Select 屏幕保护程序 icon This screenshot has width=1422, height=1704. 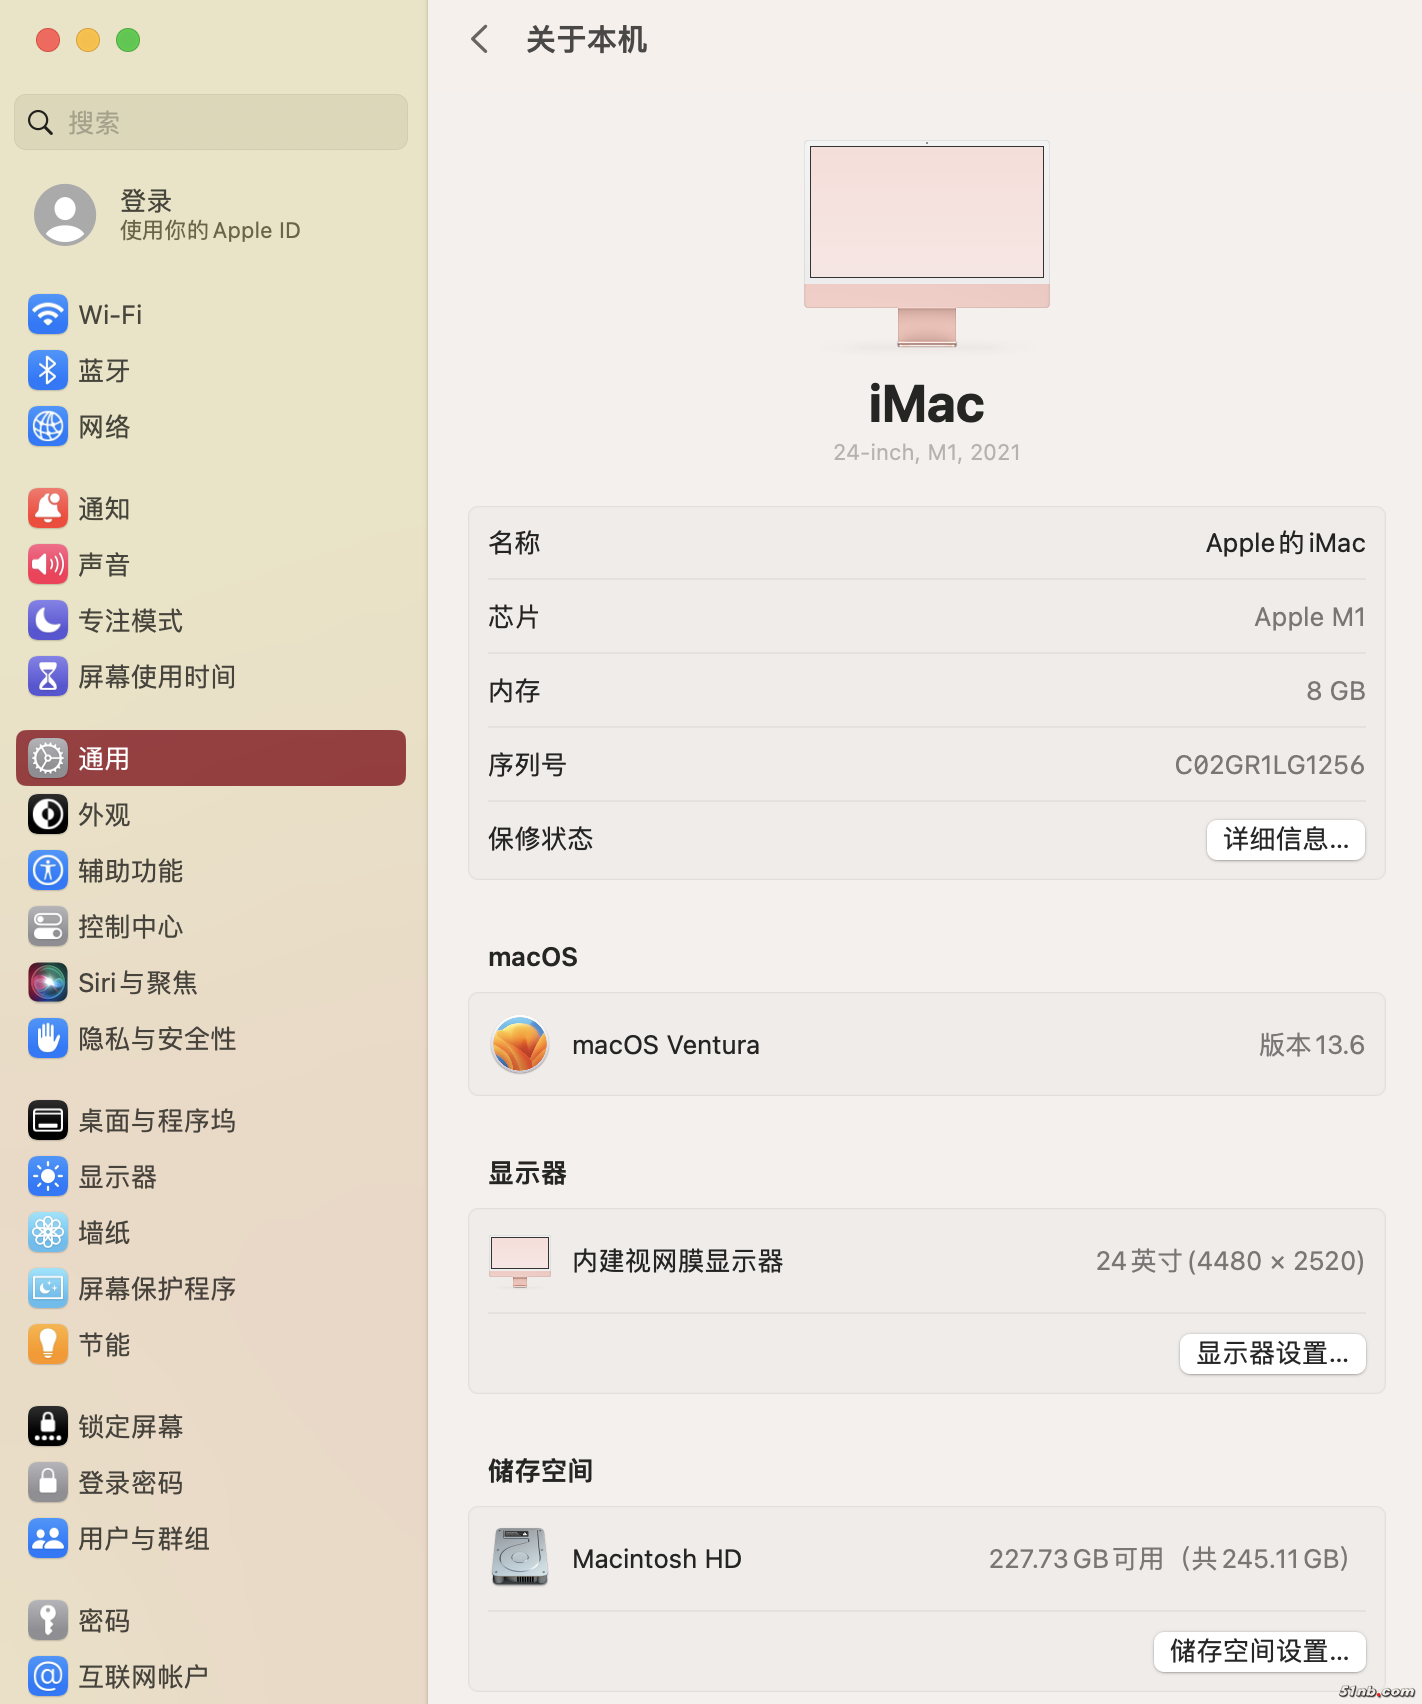(48, 1289)
